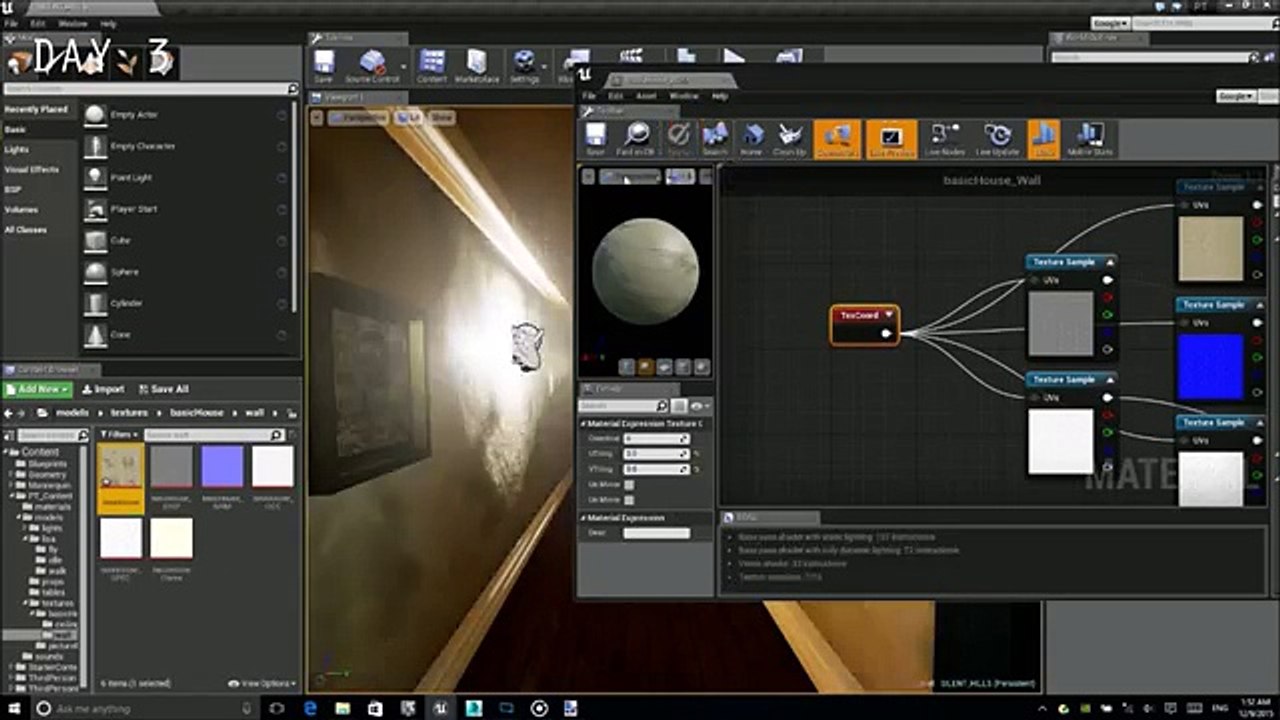Collapse the blue Texture Sample node
Image resolution: width=1280 pixels, height=720 pixels.
tap(1259, 305)
